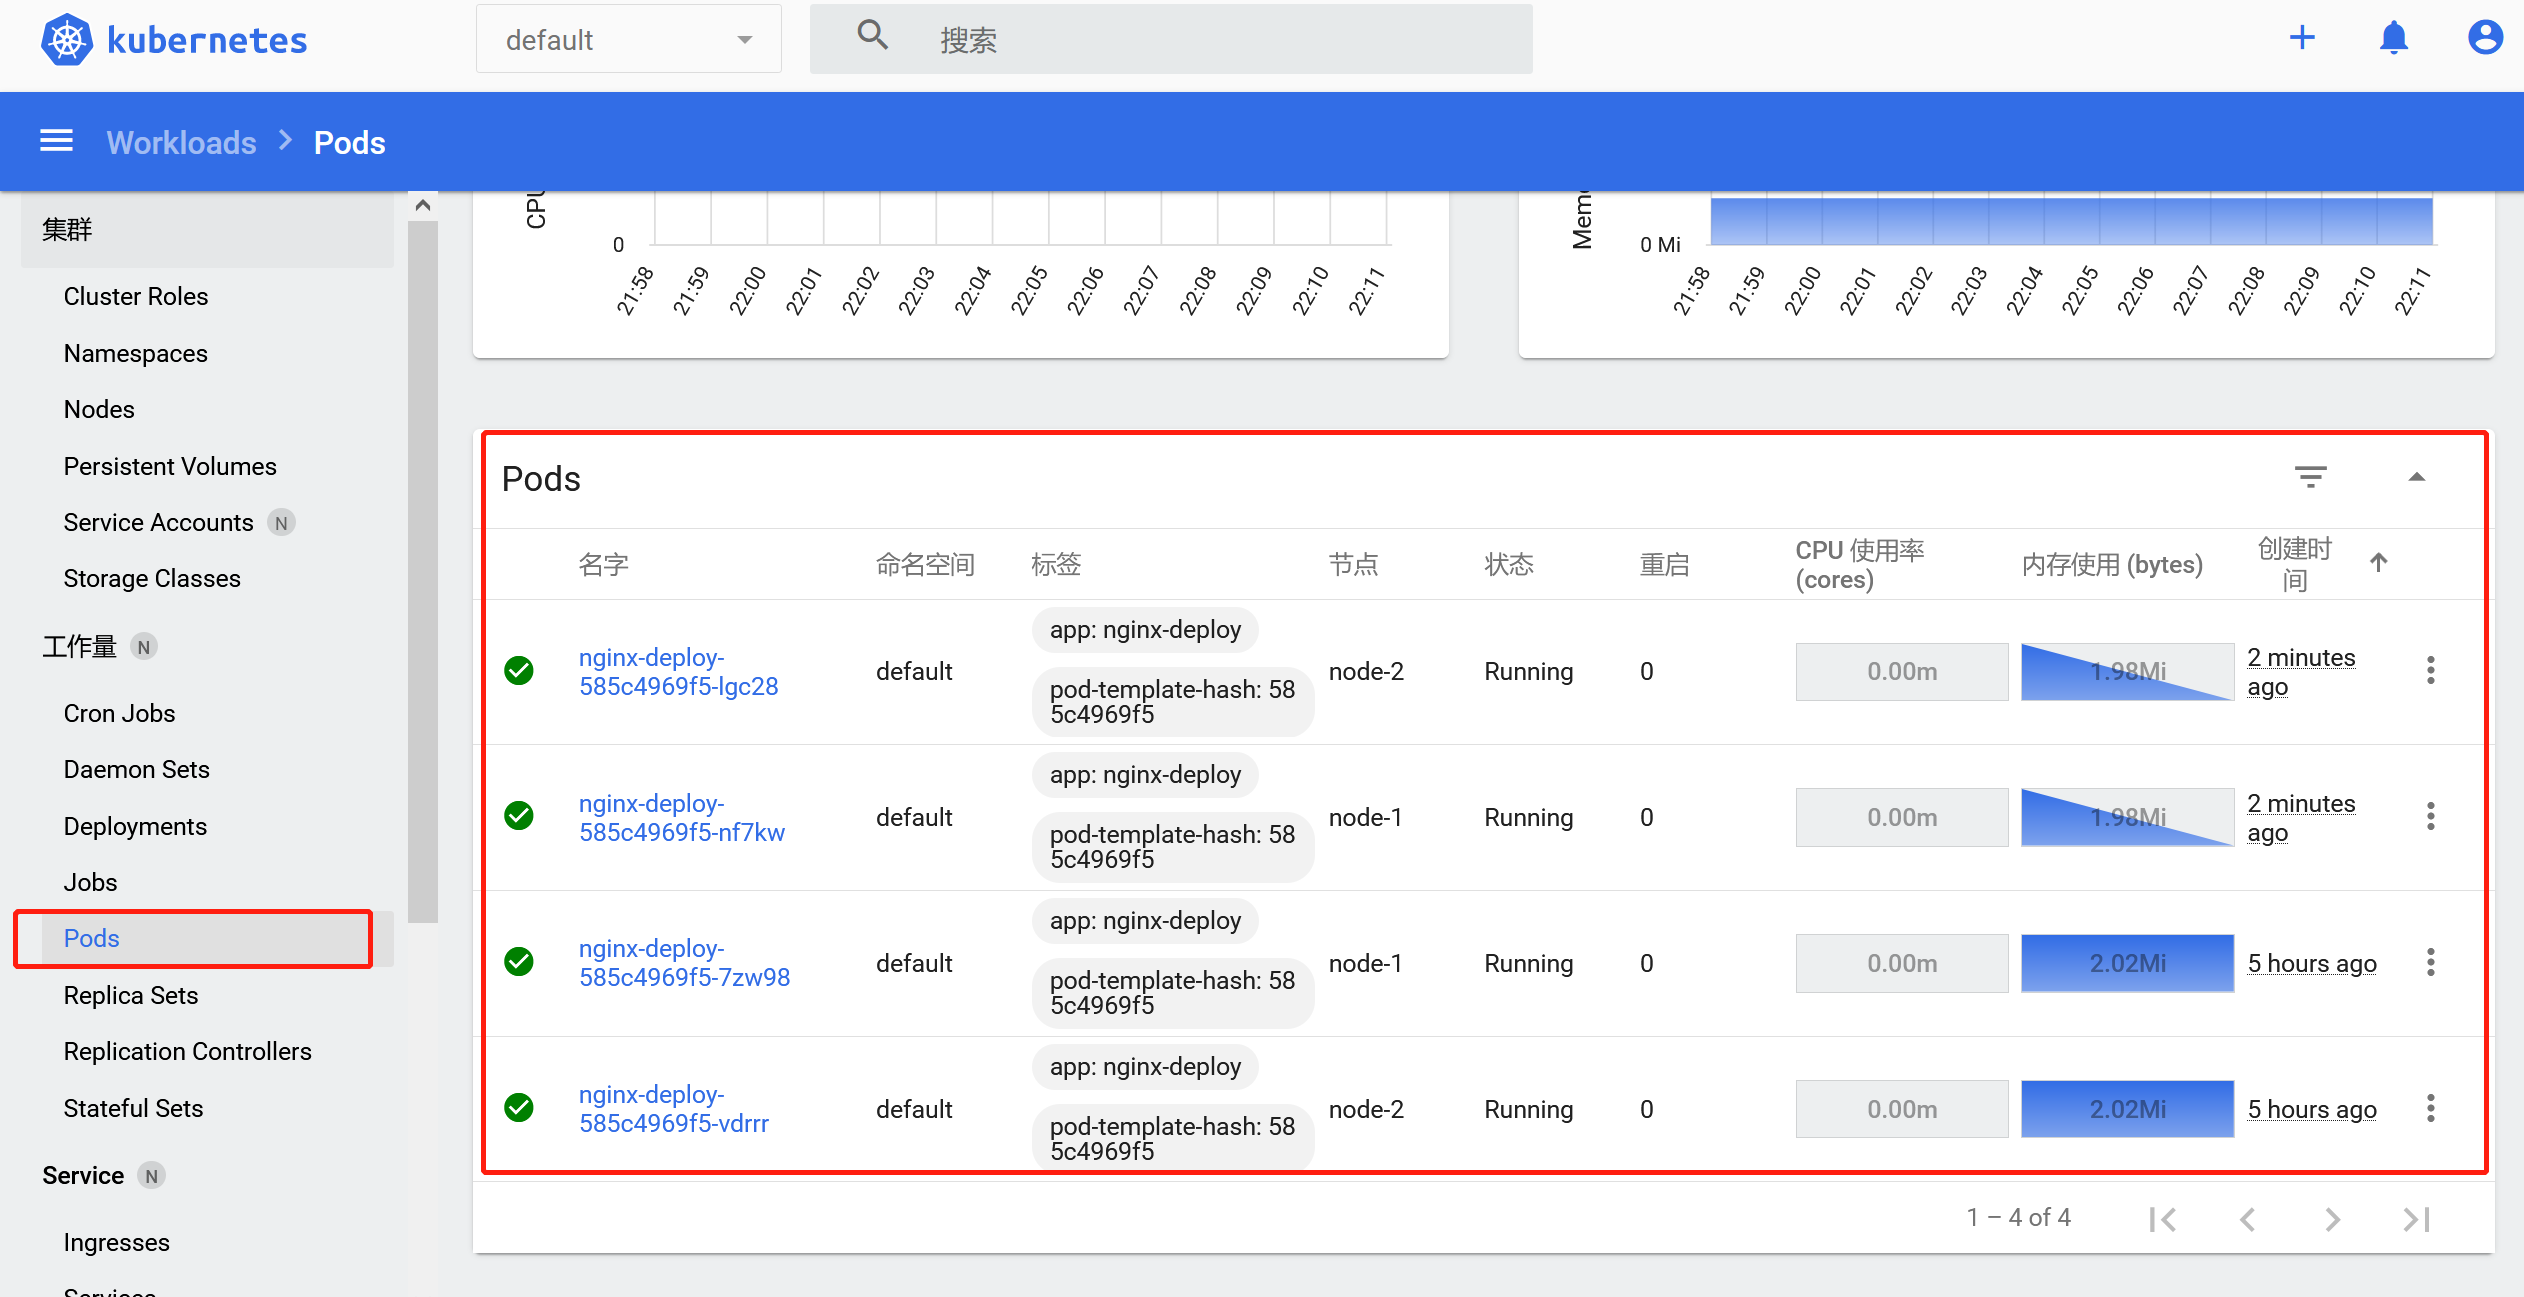Select Deployments in the sidebar
Viewport: 2524px width, 1297px height.
click(x=135, y=826)
